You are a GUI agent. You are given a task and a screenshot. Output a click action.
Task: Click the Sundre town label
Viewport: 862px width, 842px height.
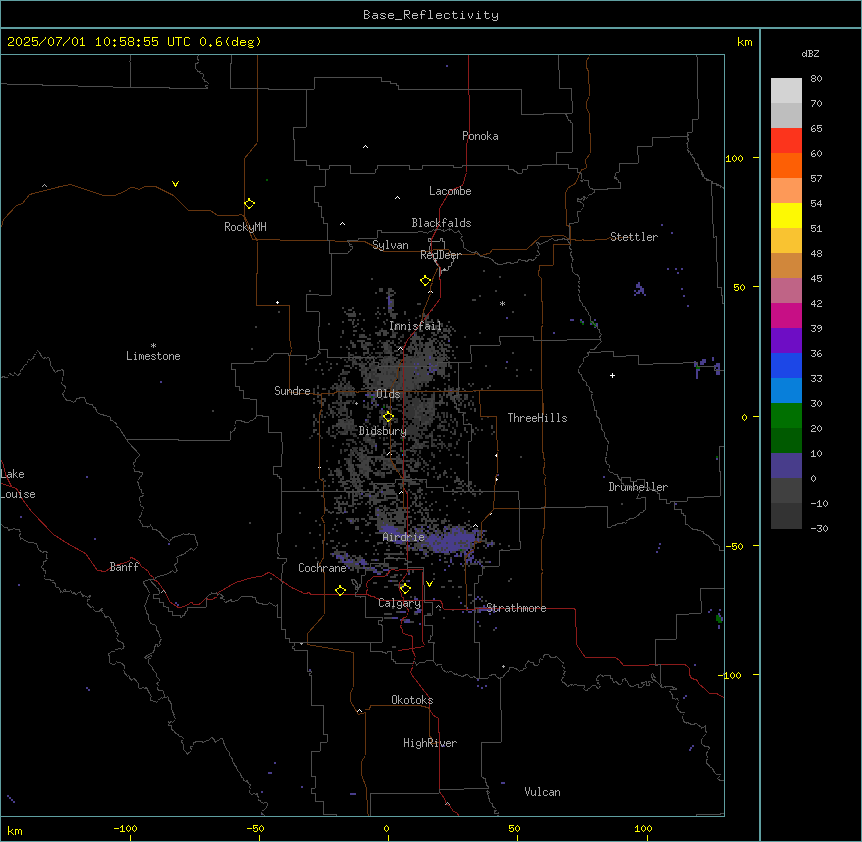pos(292,391)
